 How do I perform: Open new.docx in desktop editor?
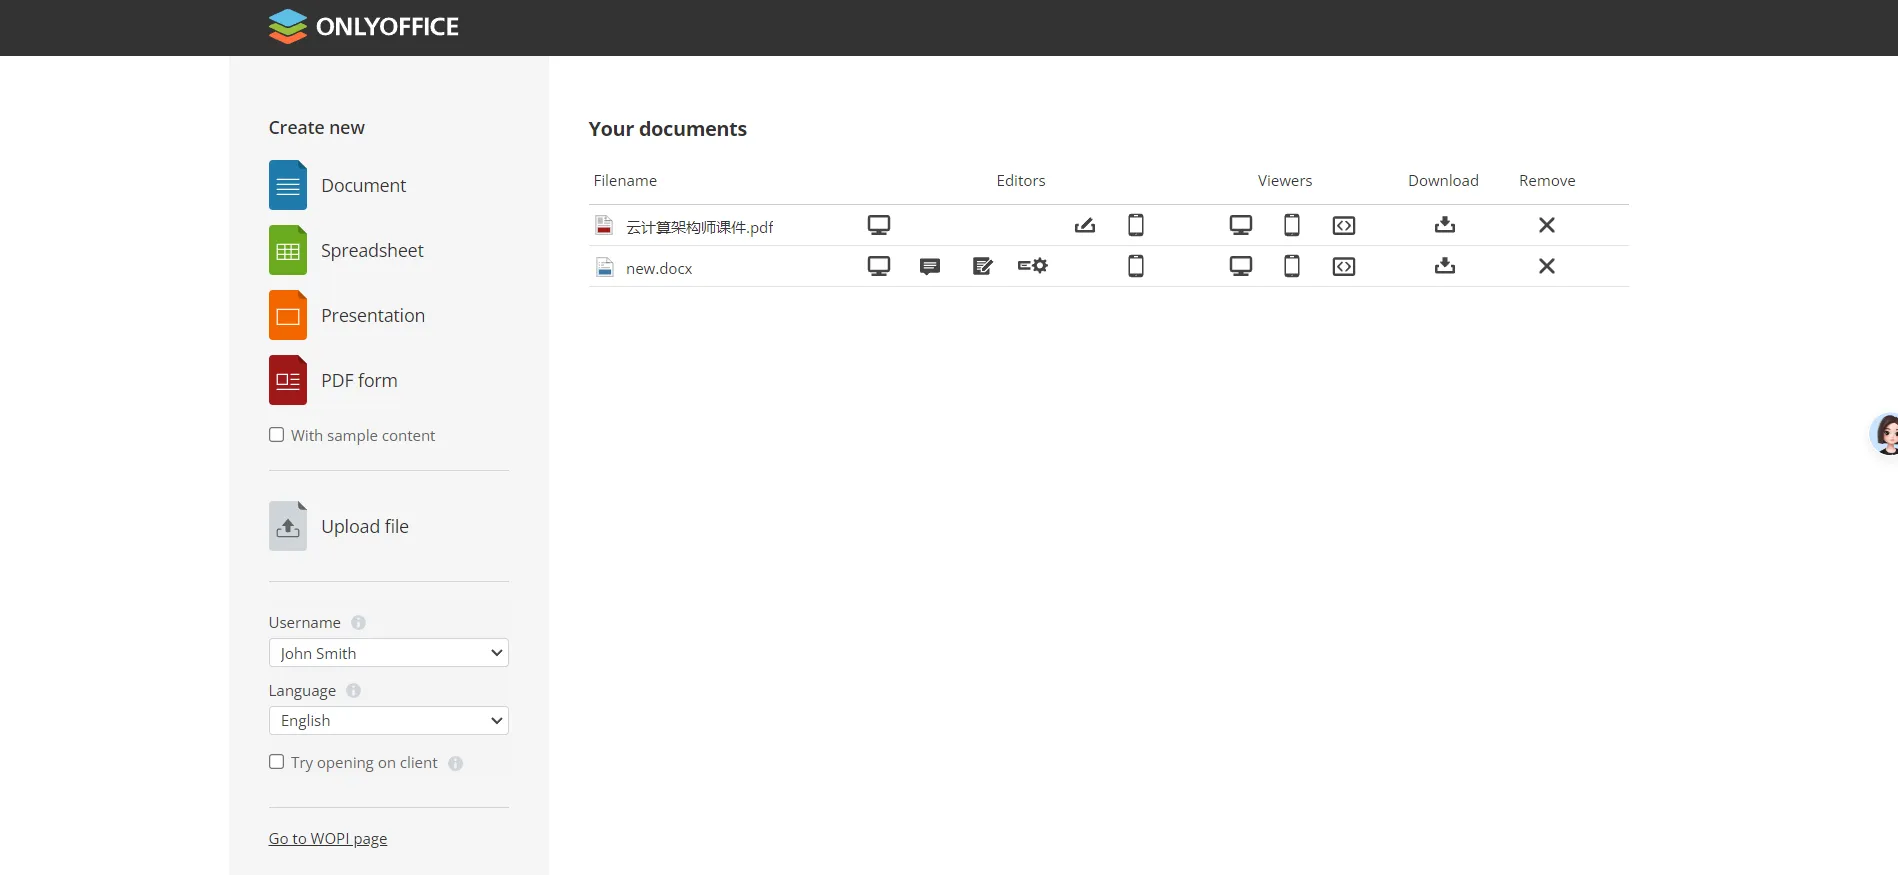(879, 266)
